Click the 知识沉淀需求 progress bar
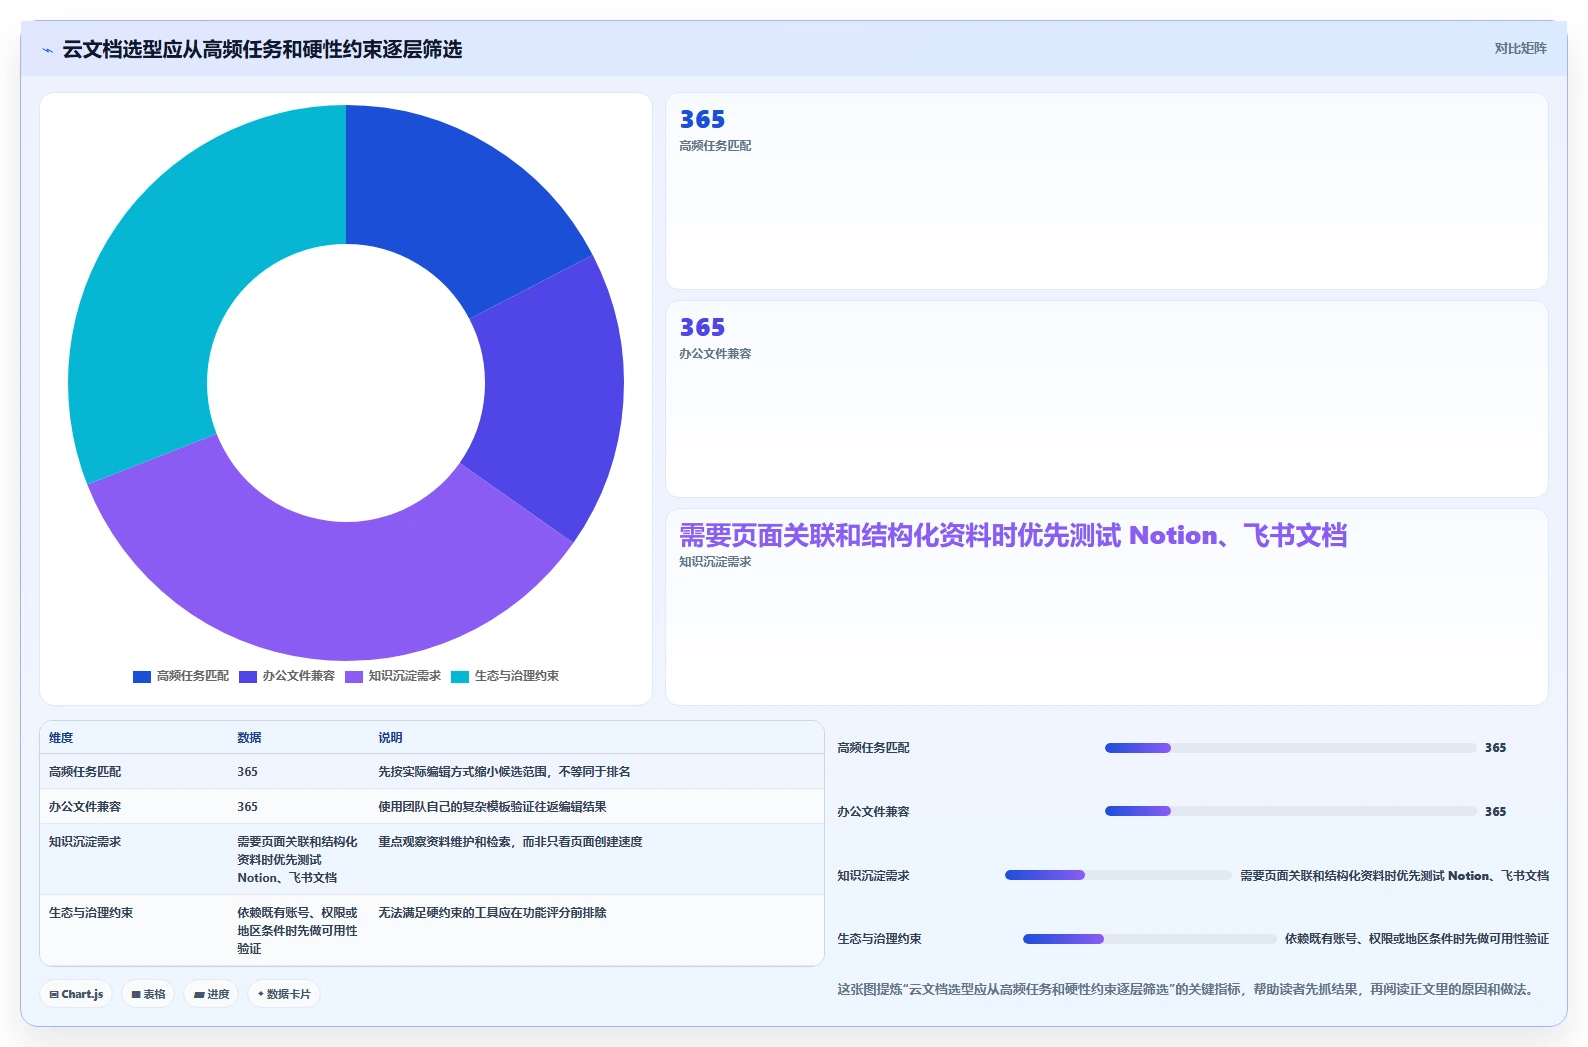 1118,875
